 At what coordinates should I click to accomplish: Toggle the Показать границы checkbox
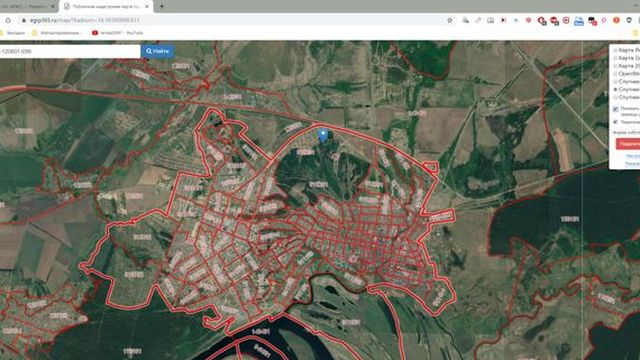click(616, 109)
